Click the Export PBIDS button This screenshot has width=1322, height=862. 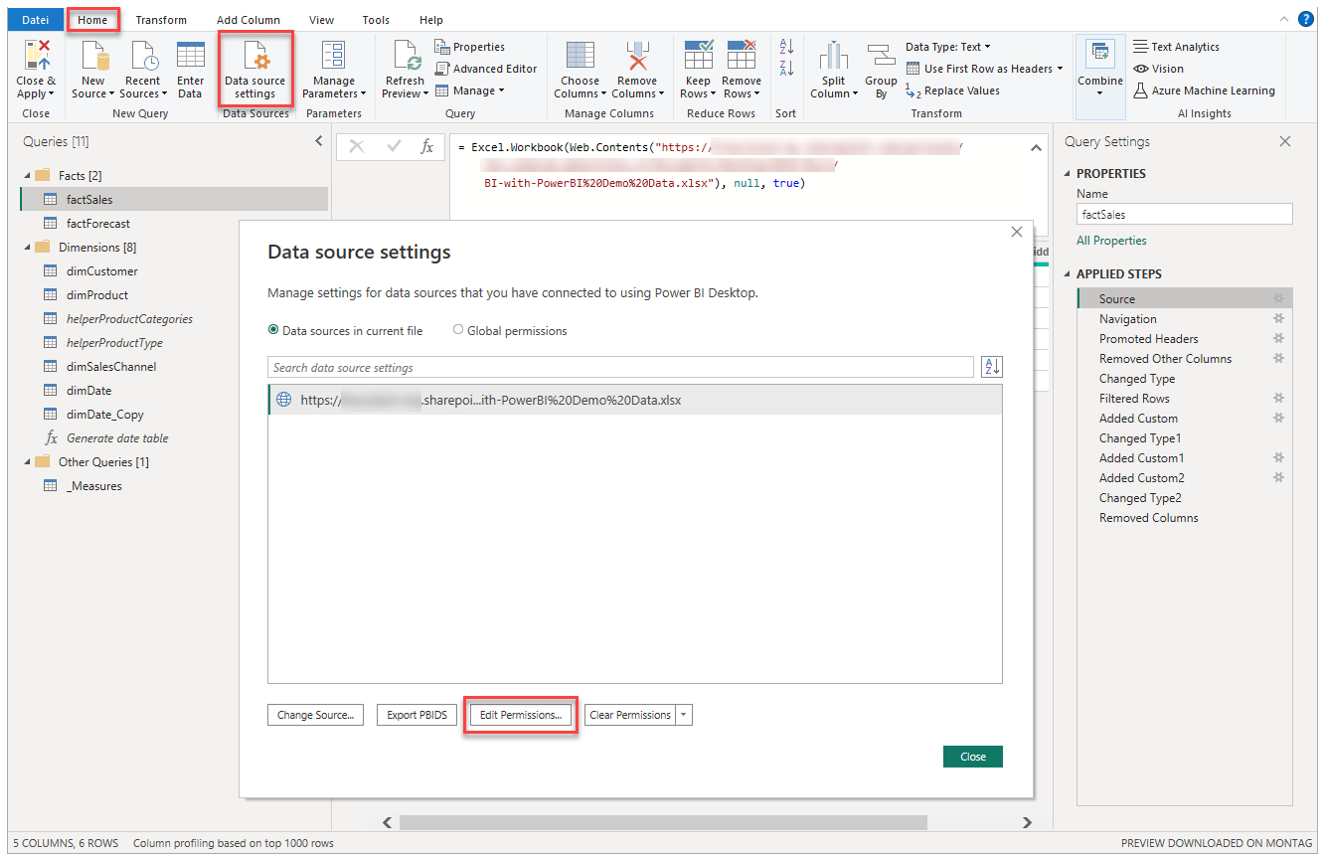point(417,715)
